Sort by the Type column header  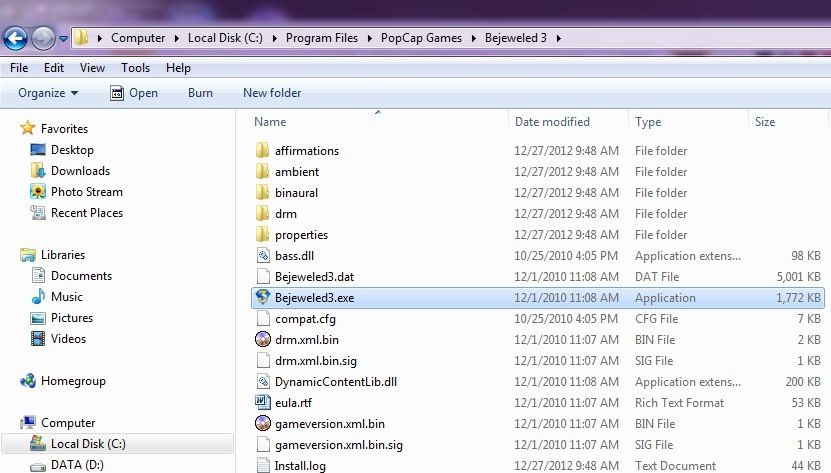[648, 122]
